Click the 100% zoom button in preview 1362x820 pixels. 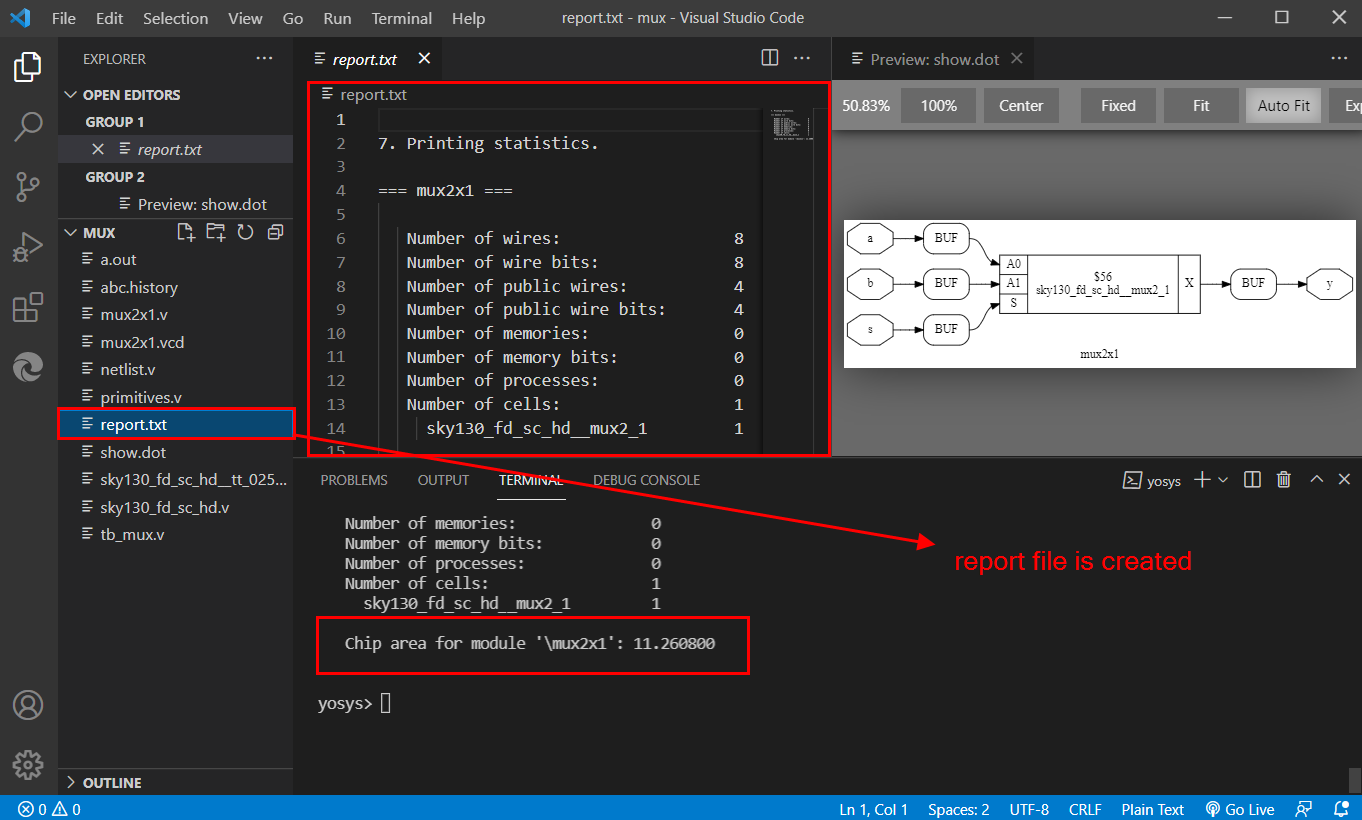[938, 105]
